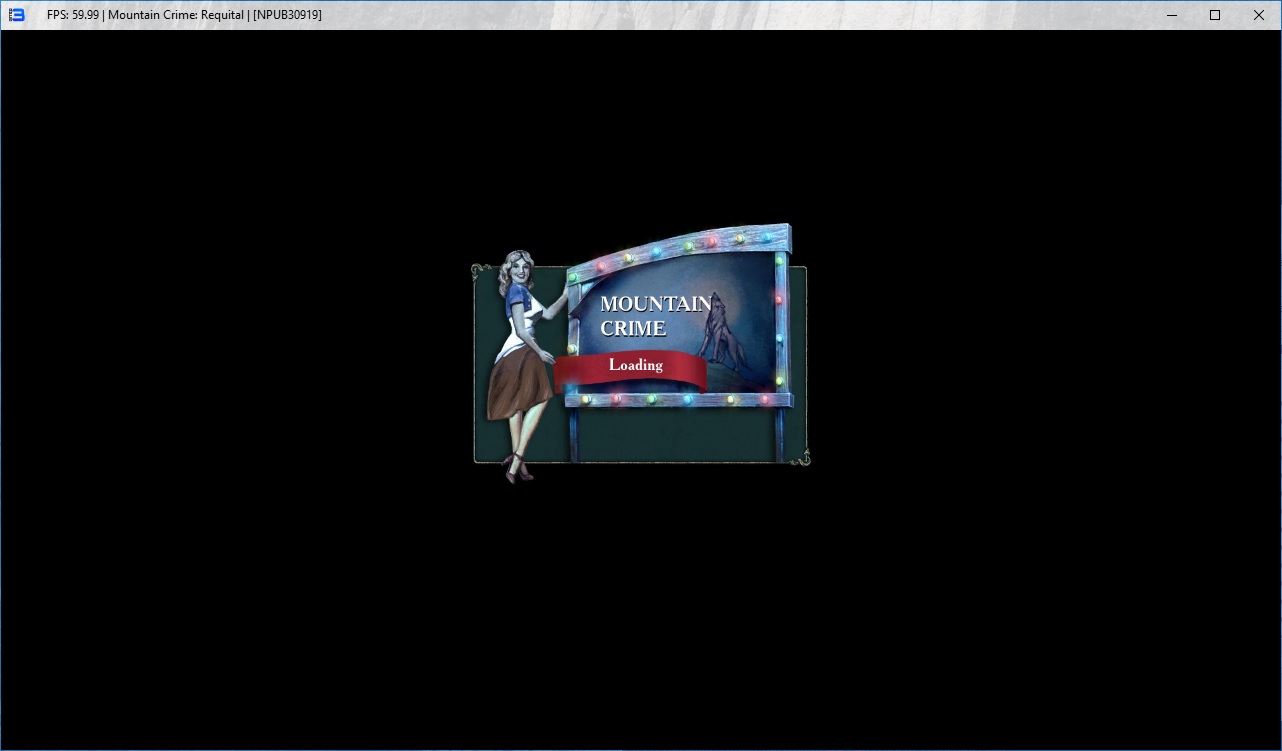Click the window title 'Mountain Crime: Requital'

(176, 15)
